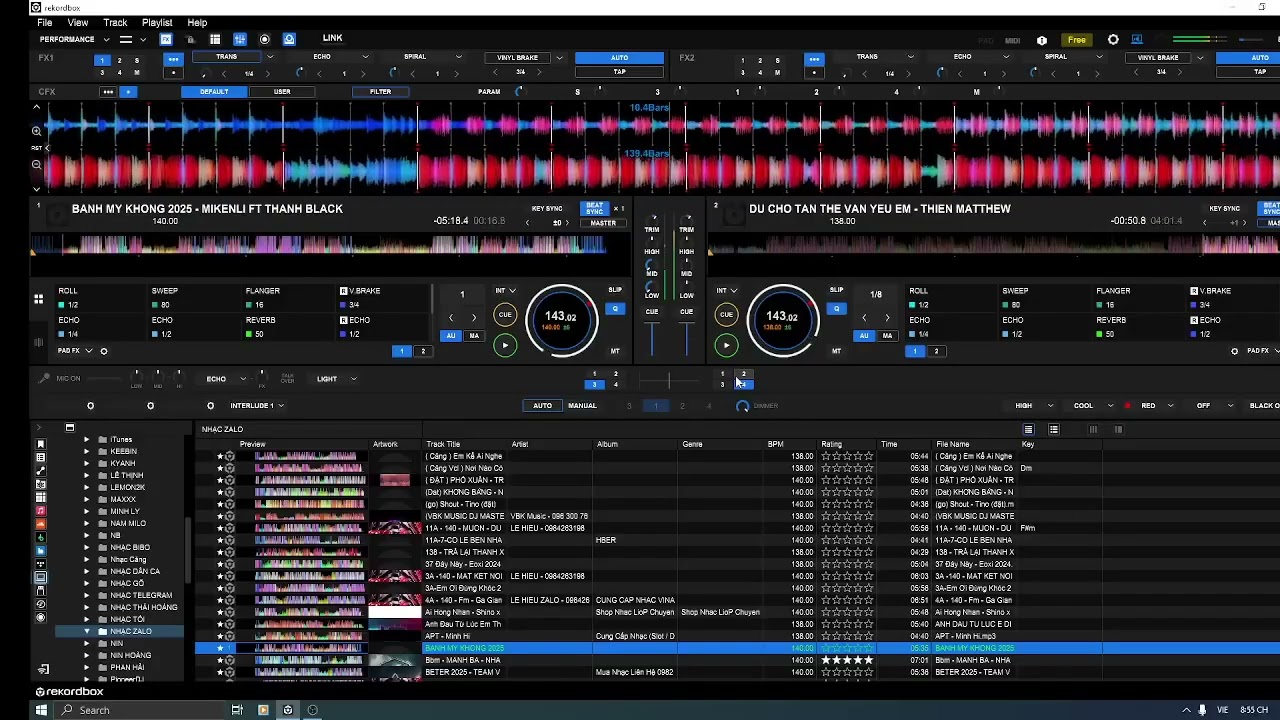Open deck 1 PAD FX dropdown
Screen dimensions: 1280x720
pyautogui.click(x=75, y=351)
